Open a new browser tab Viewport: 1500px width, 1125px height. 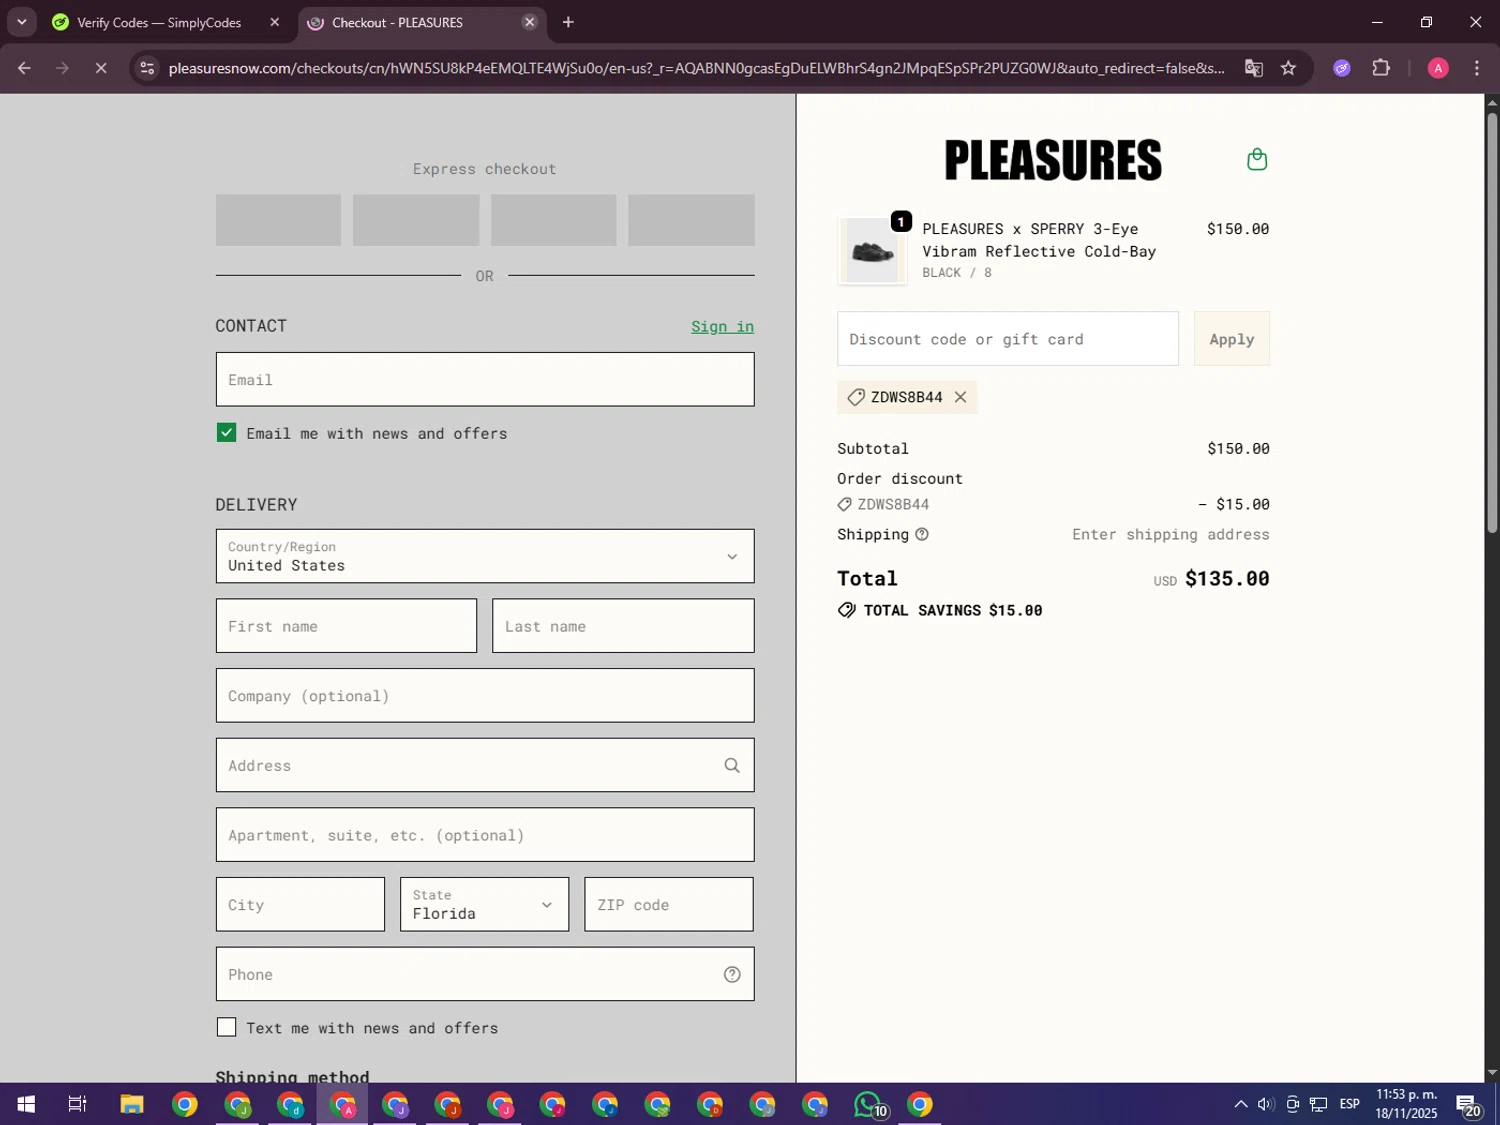point(568,22)
